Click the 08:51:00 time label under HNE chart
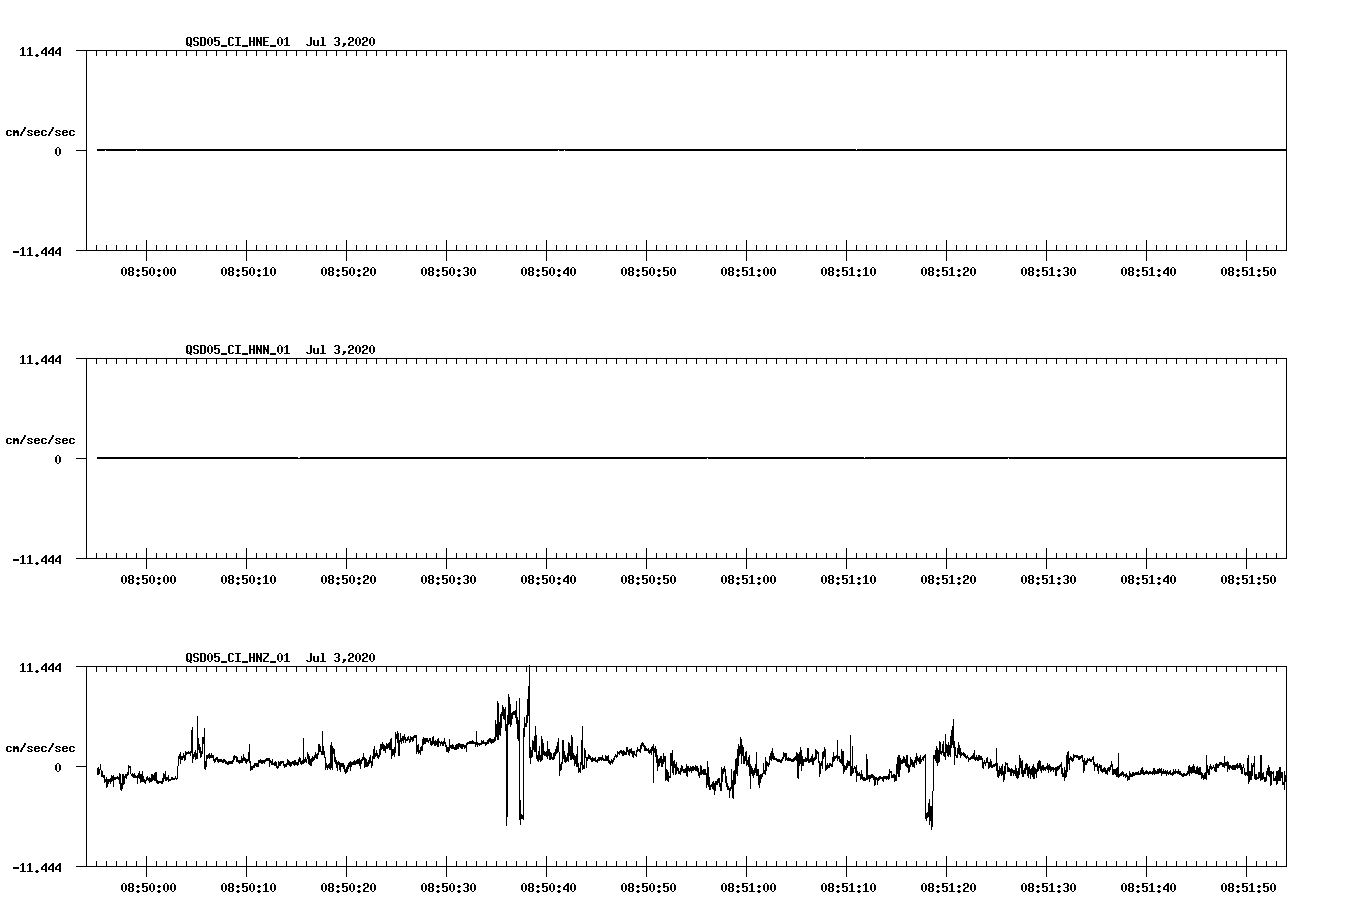The image size is (1358, 924). coord(748,272)
